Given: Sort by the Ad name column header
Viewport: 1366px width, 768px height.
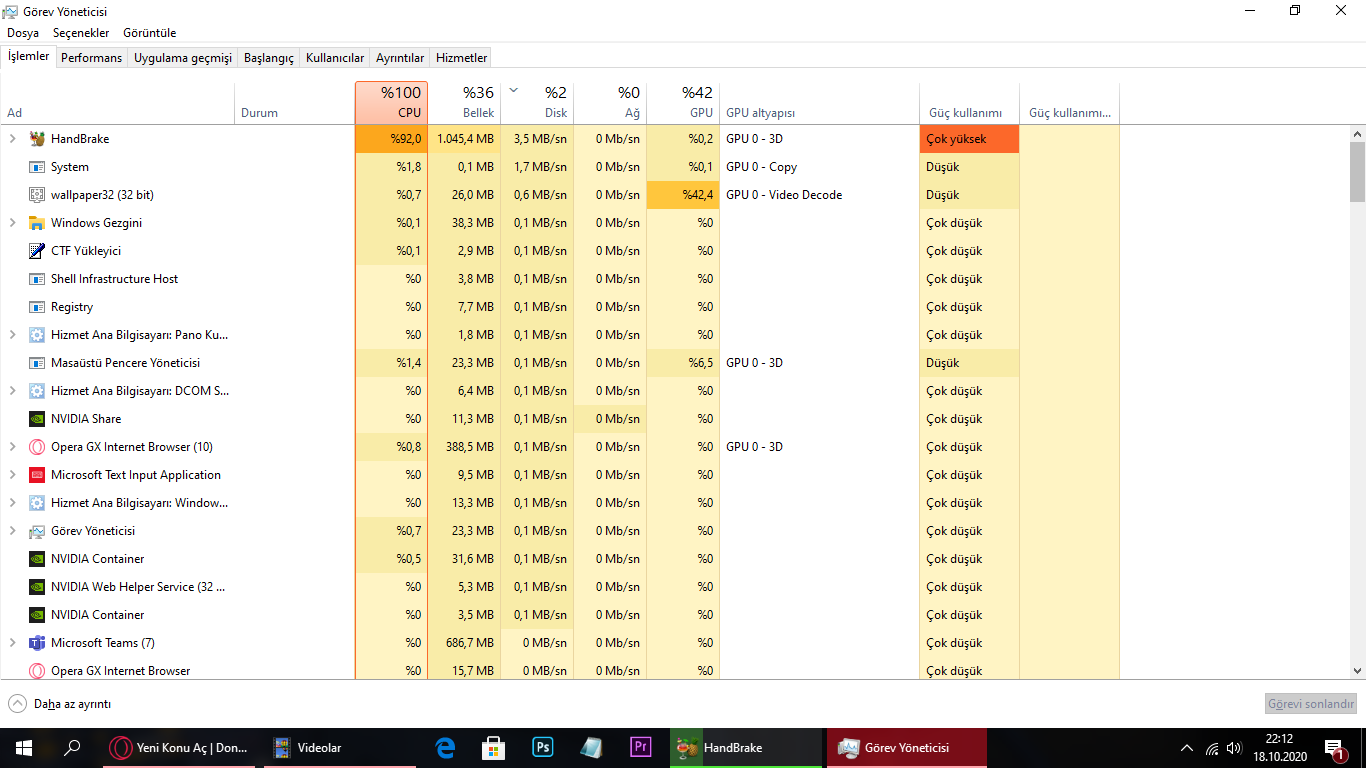Looking at the screenshot, I should (118, 103).
